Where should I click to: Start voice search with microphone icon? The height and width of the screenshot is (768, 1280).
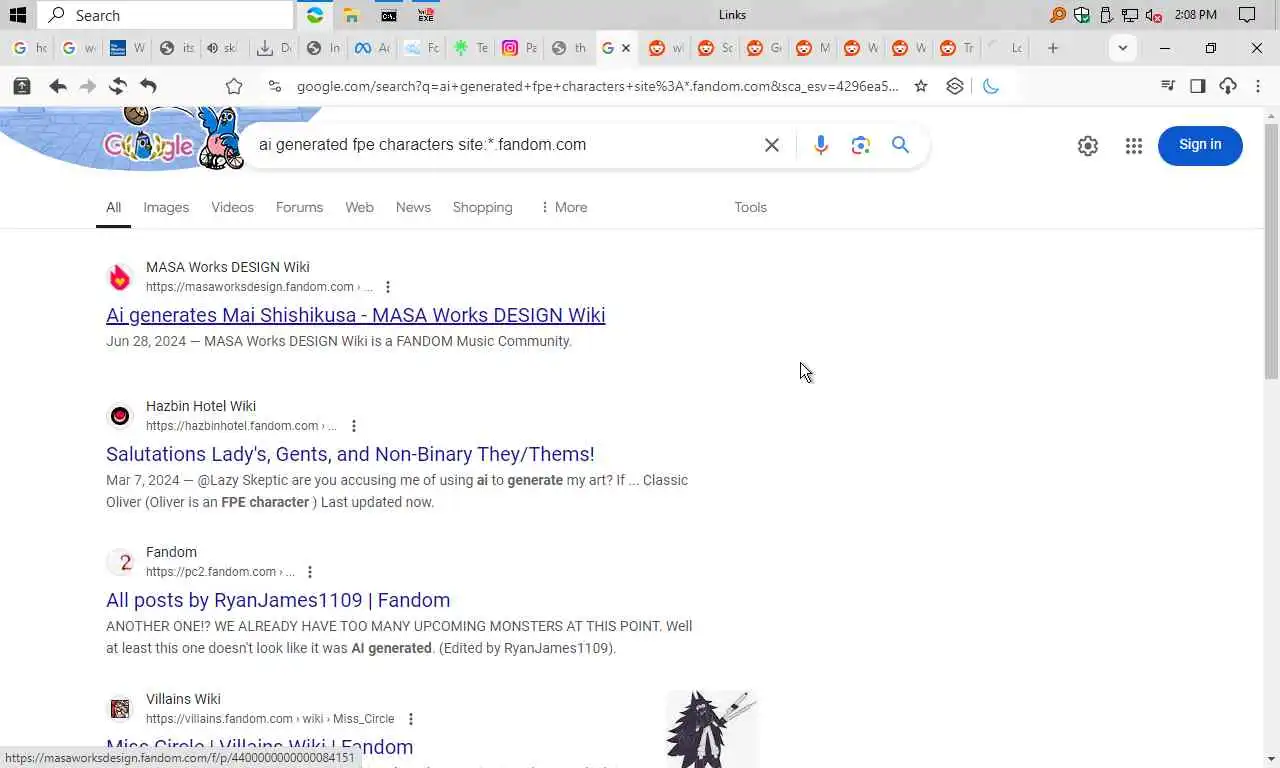click(821, 145)
